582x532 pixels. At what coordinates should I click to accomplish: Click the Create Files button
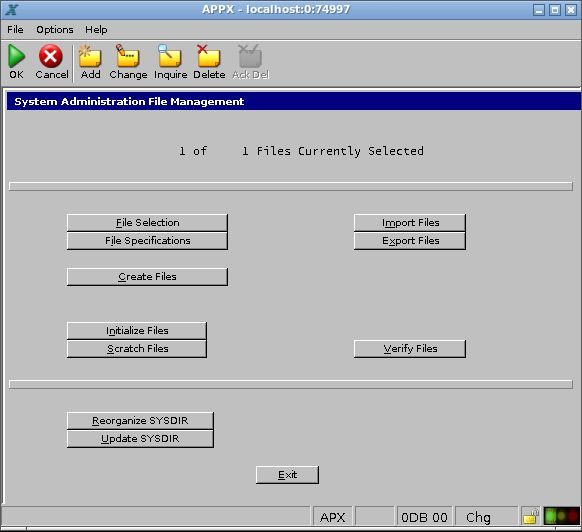click(x=147, y=277)
